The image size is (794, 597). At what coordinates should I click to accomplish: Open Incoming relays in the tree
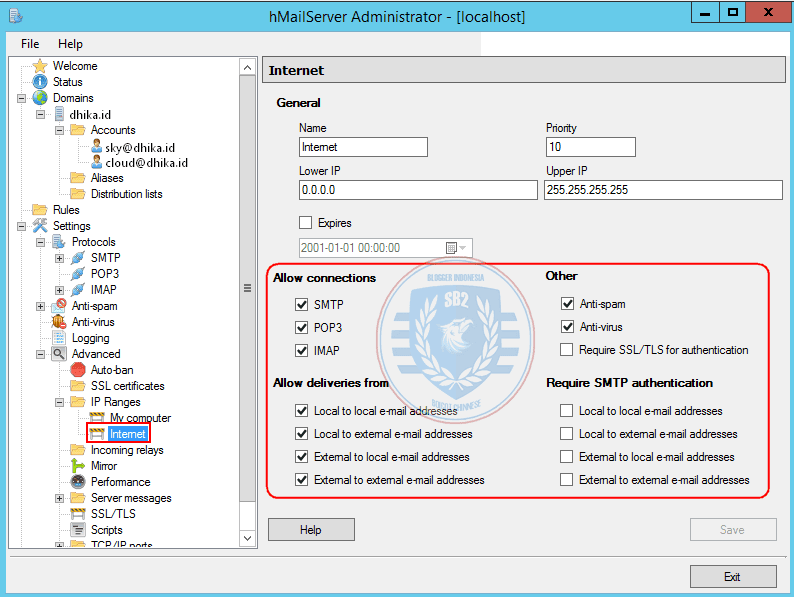pyautogui.click(x=127, y=450)
